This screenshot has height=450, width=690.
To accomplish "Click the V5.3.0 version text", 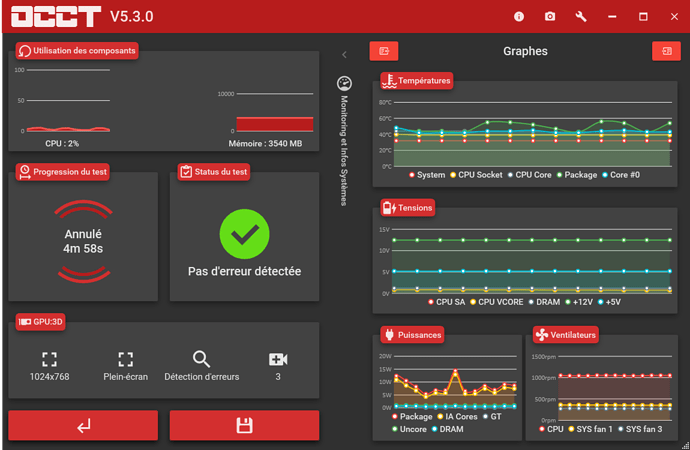I will click(132, 17).
